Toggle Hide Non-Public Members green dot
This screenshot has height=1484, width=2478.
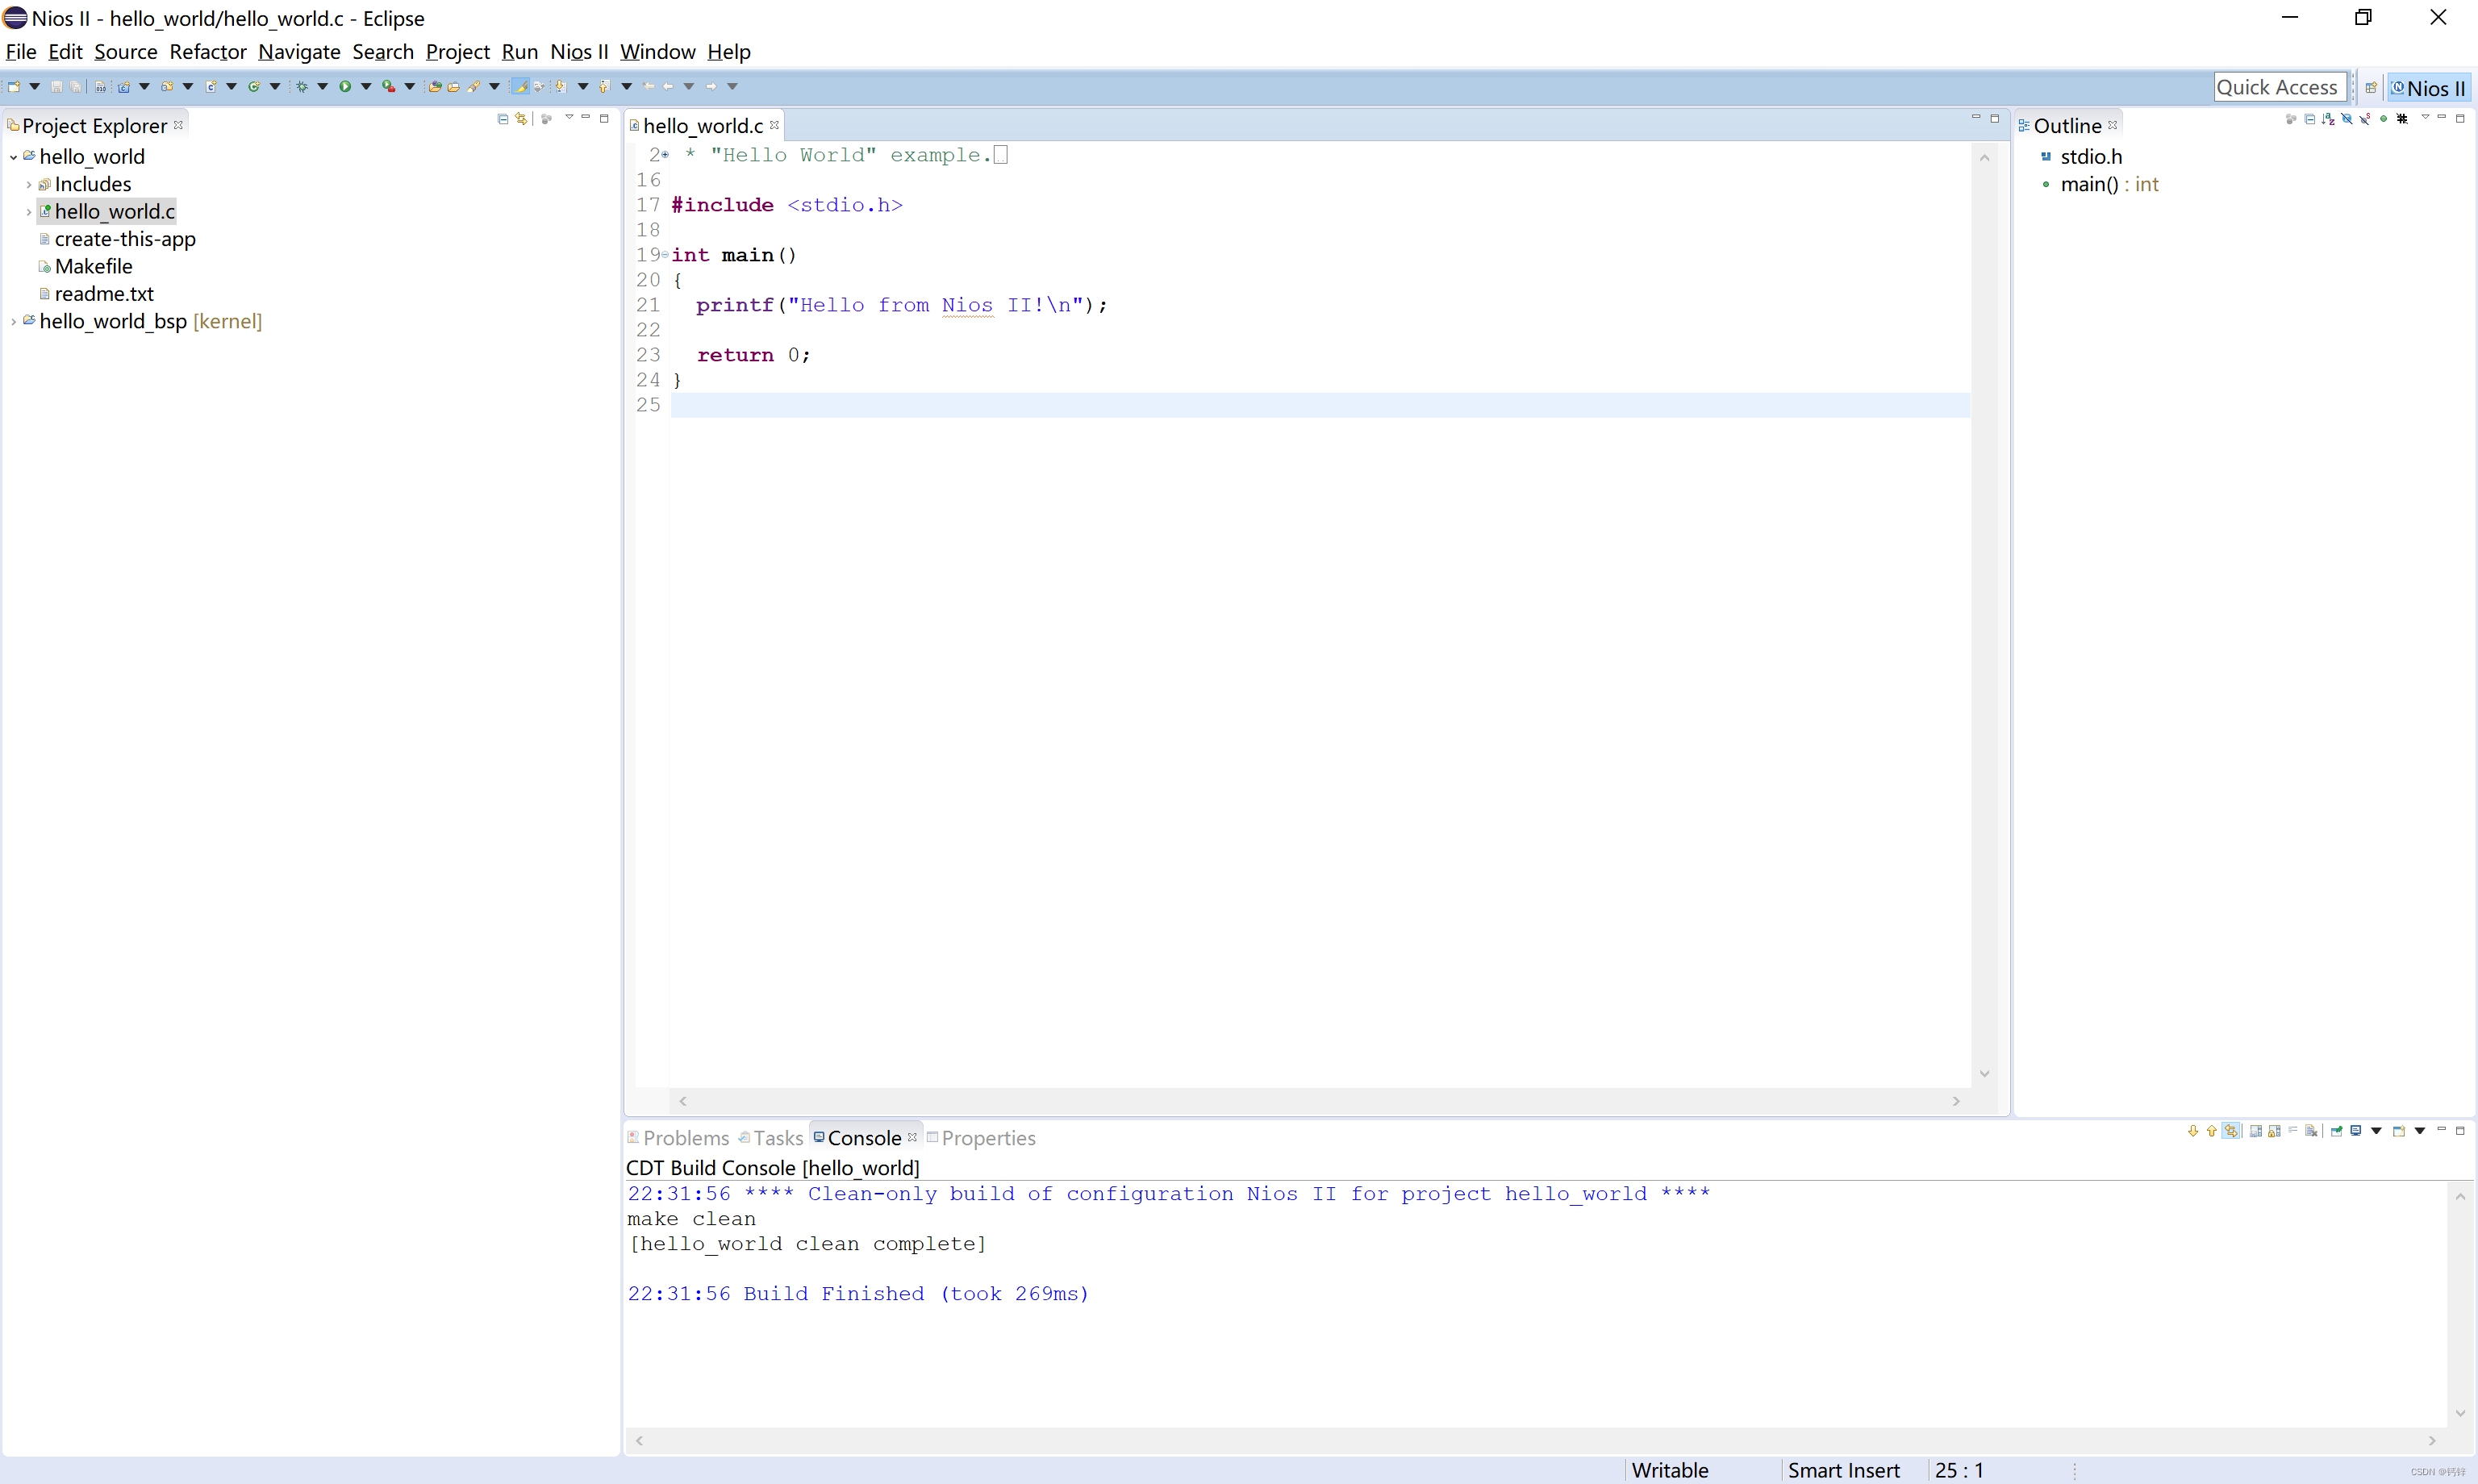point(2384,119)
